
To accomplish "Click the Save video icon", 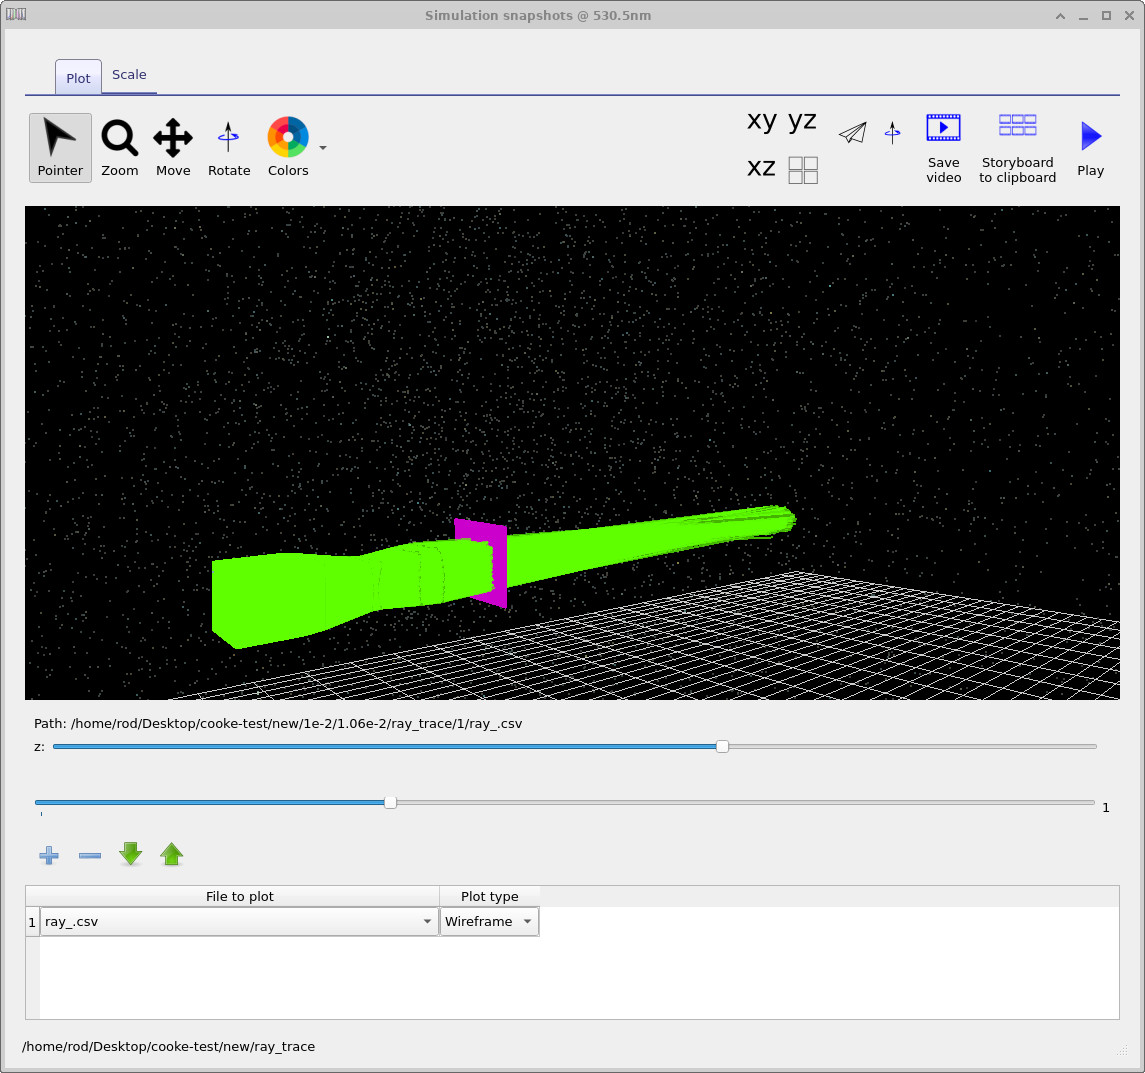I will pyautogui.click(x=943, y=127).
